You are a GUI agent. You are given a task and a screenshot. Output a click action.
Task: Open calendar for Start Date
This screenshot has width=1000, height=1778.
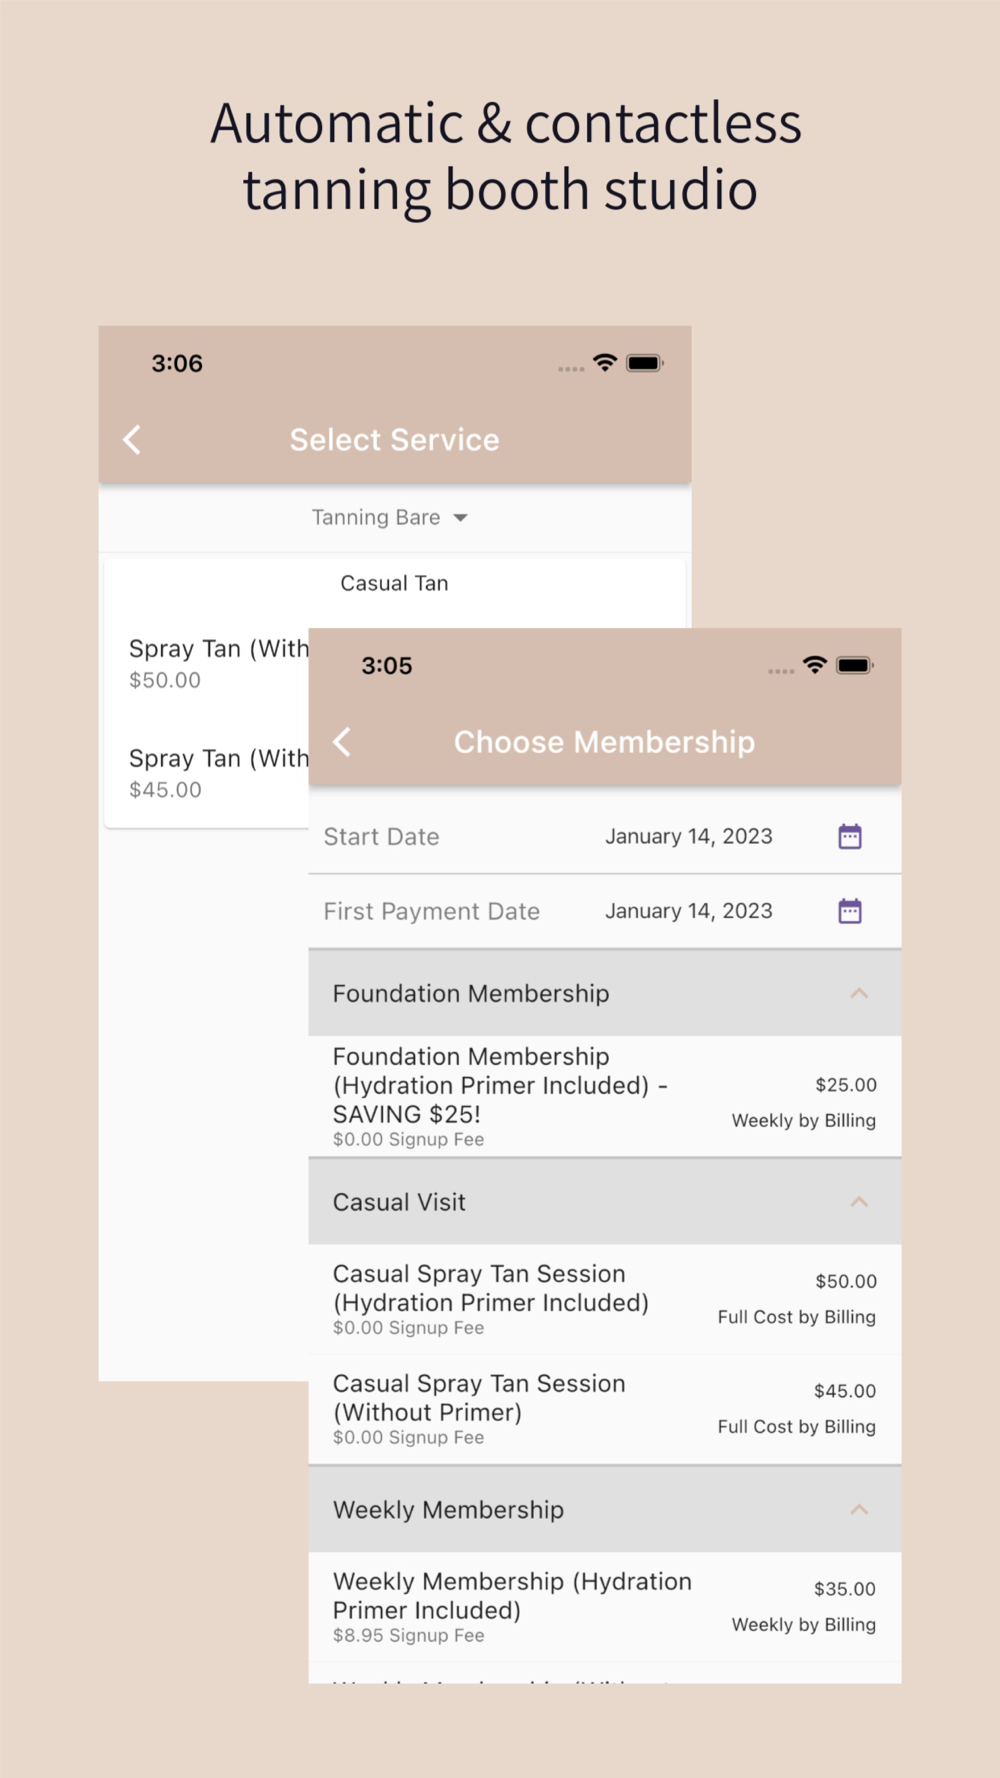pos(850,836)
